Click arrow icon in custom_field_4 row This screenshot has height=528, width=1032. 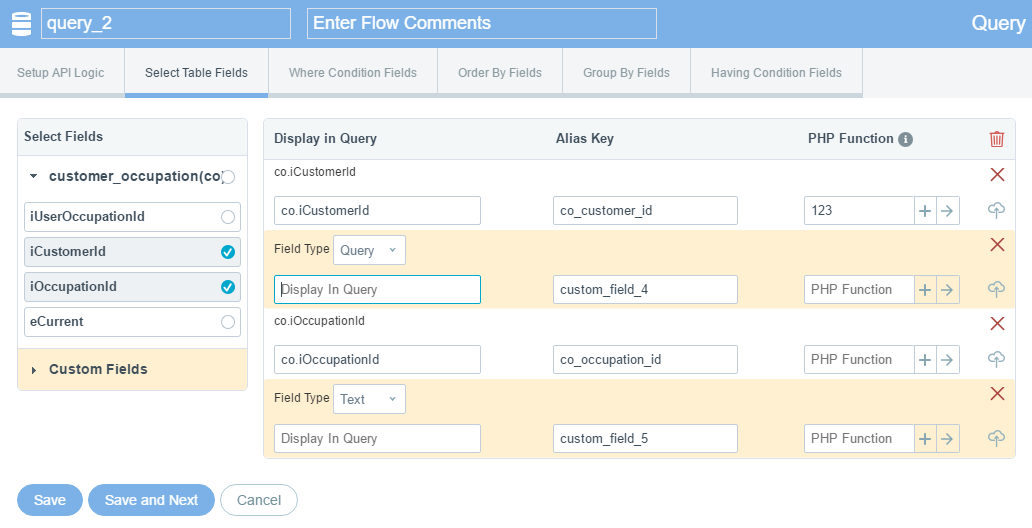(x=947, y=290)
